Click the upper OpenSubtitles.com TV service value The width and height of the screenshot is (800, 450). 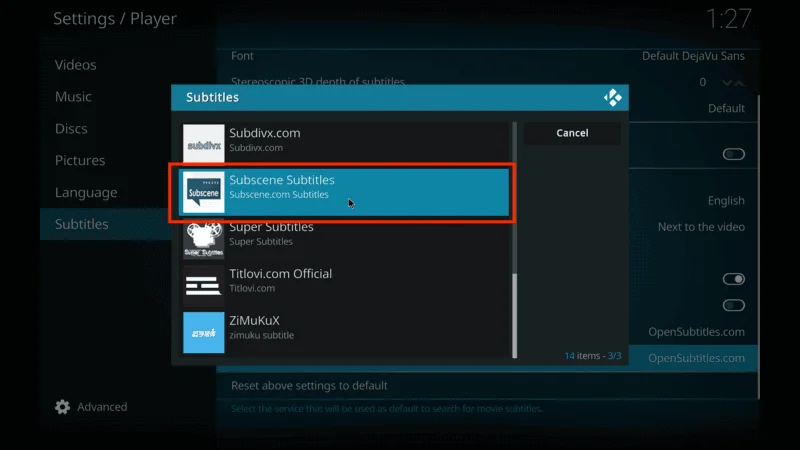tap(696, 332)
